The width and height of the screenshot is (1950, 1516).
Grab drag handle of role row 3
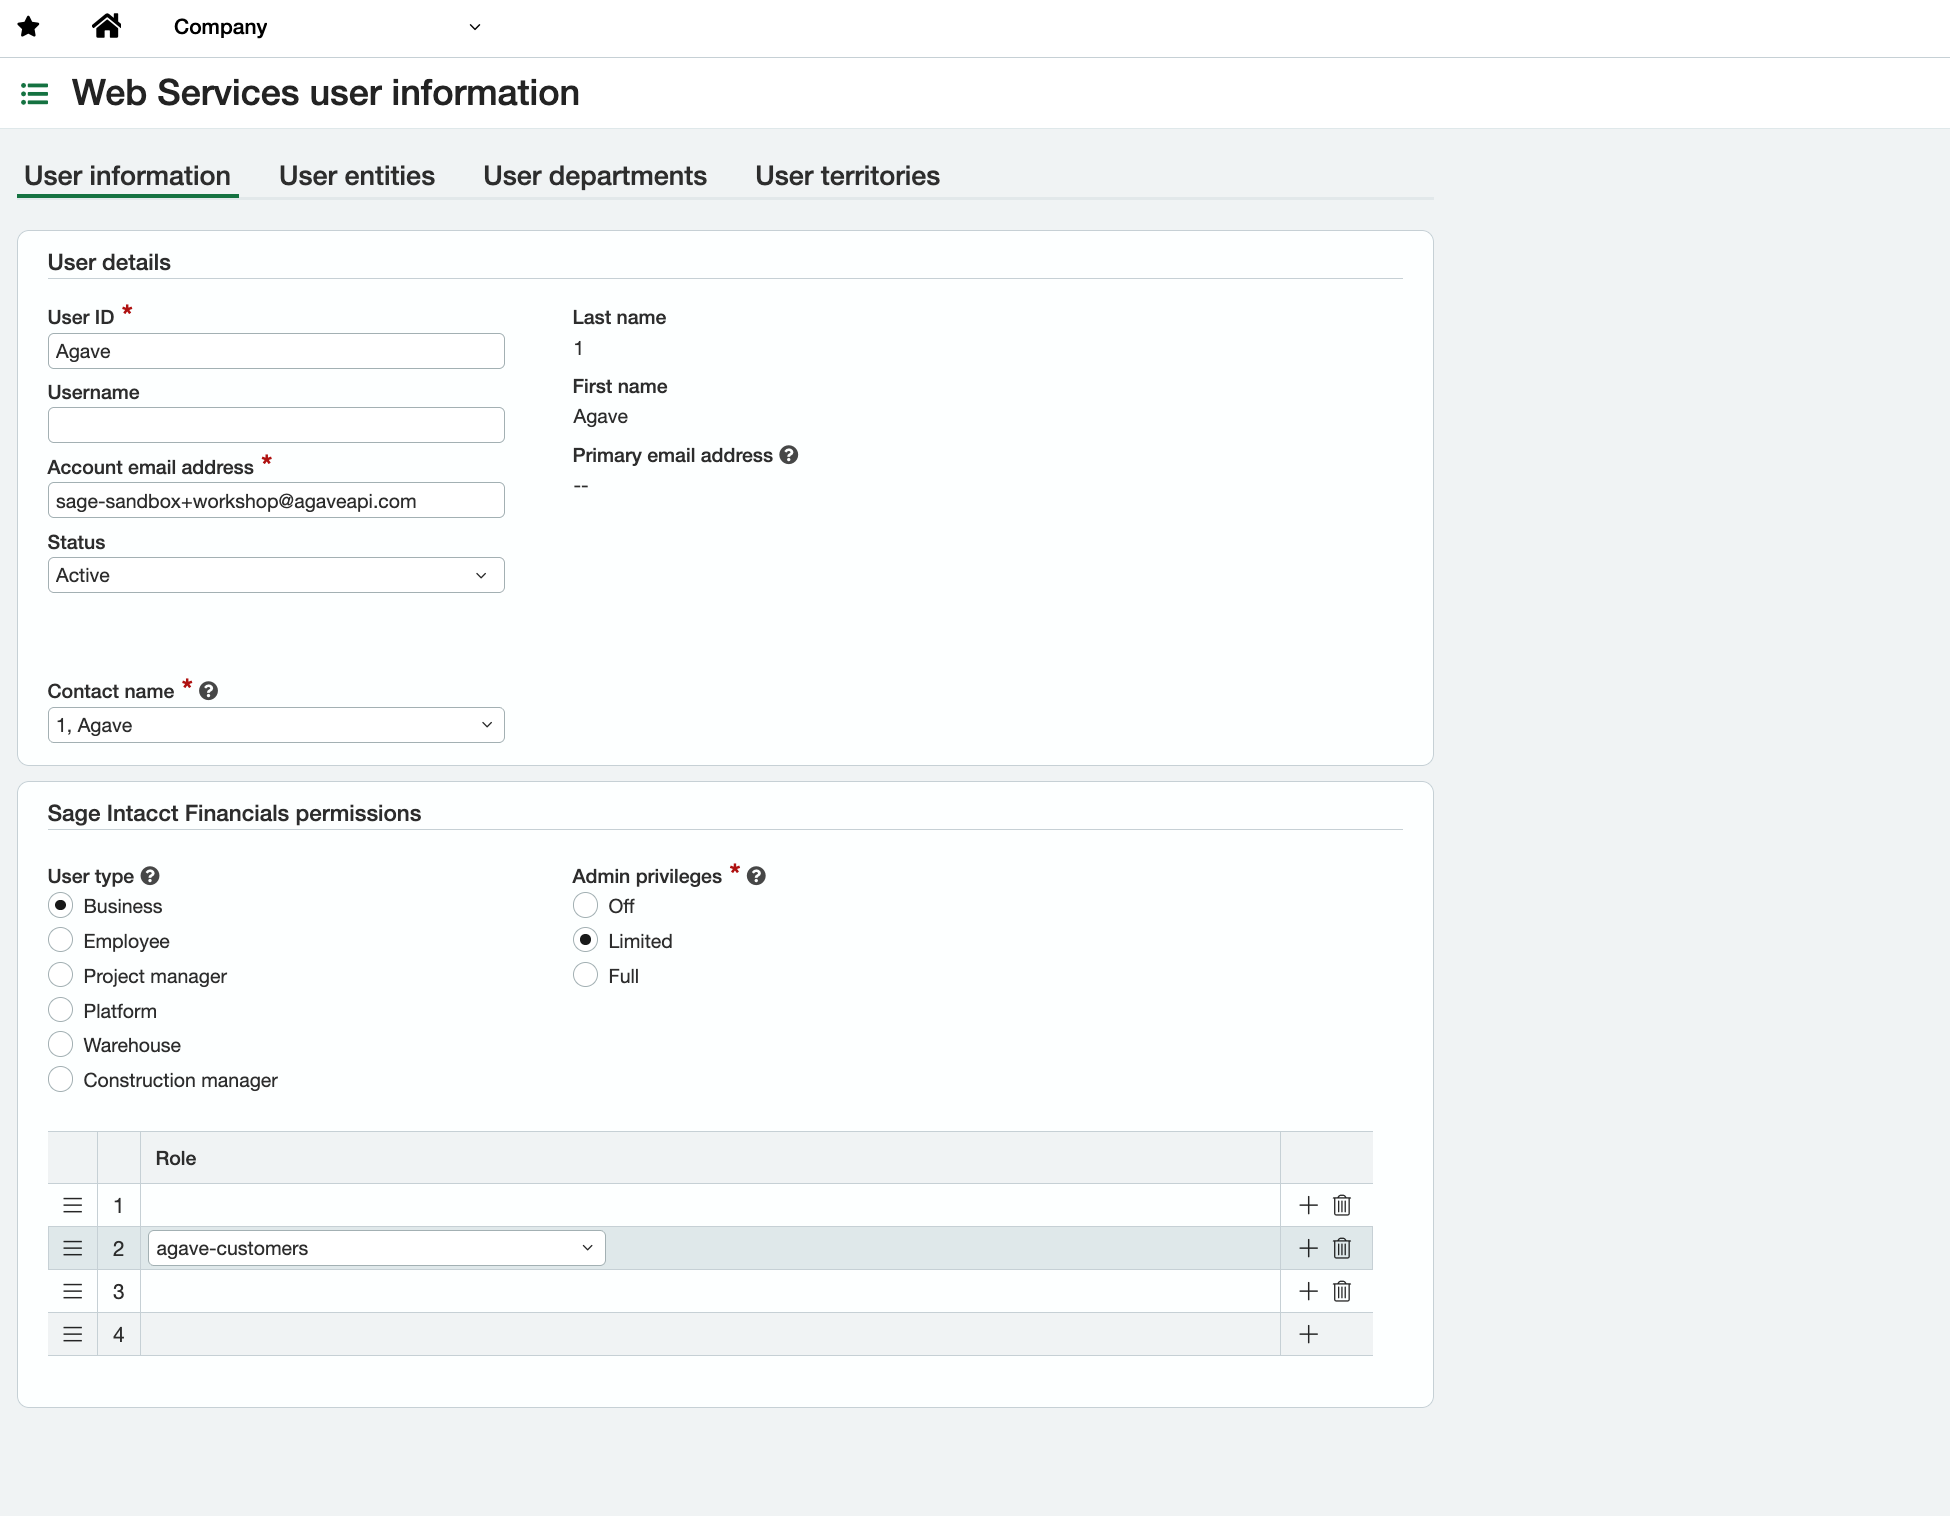tap(73, 1291)
